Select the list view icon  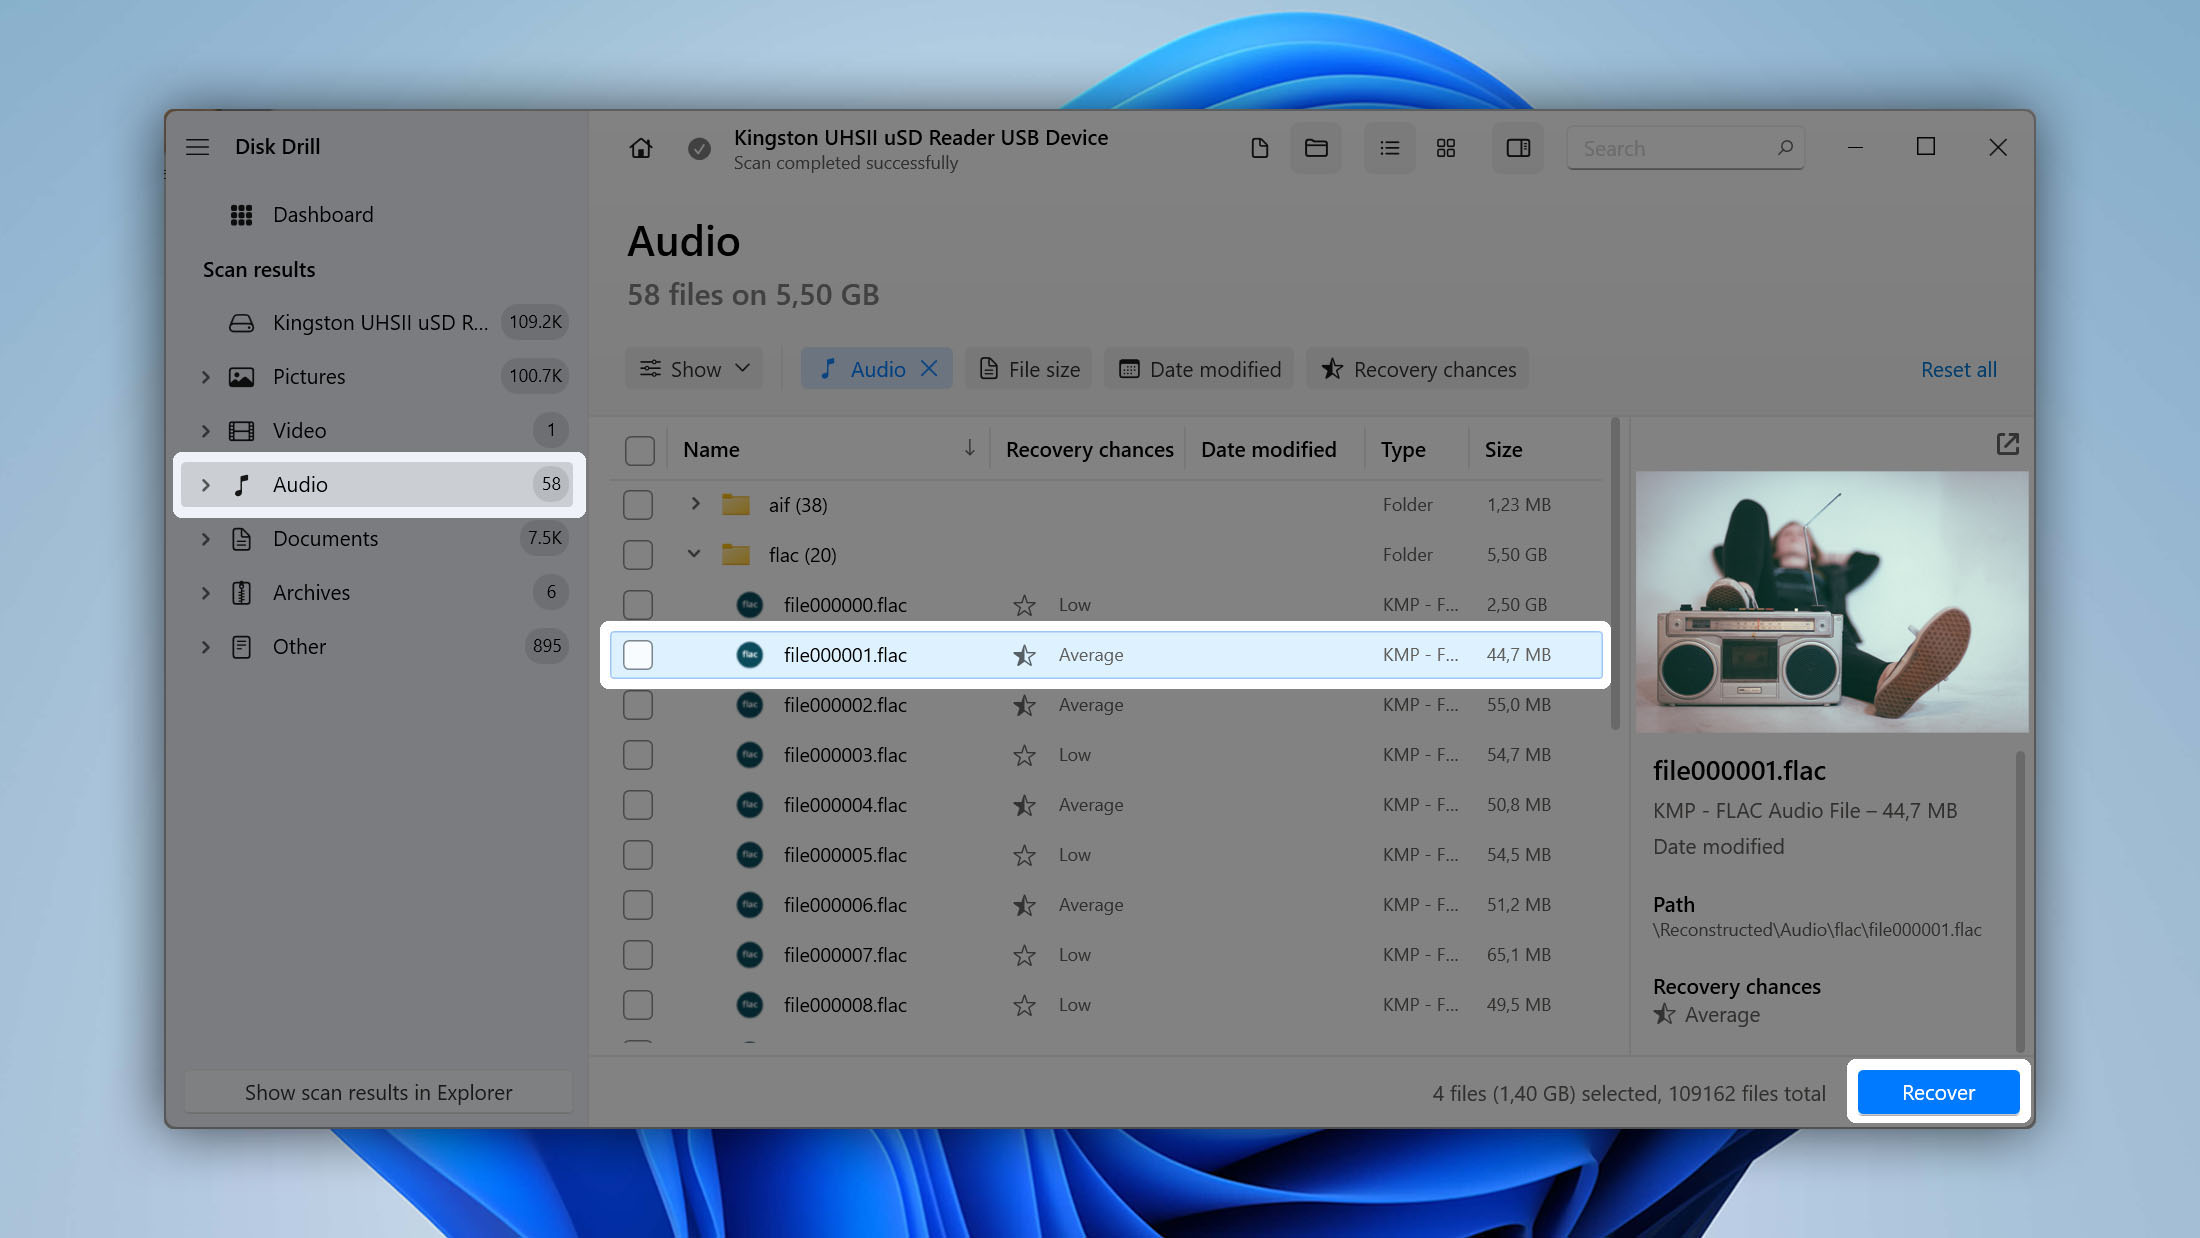click(1390, 148)
